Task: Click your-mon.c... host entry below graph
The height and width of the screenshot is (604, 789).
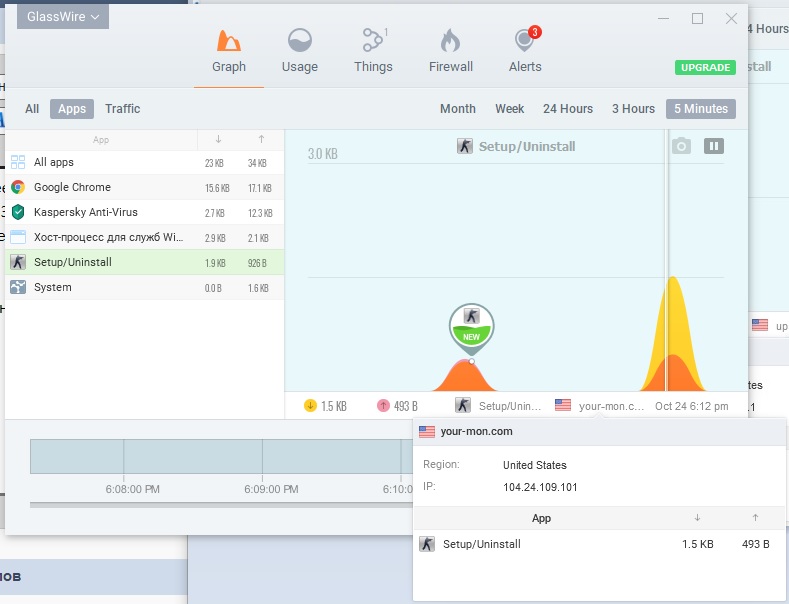Action: [611, 406]
